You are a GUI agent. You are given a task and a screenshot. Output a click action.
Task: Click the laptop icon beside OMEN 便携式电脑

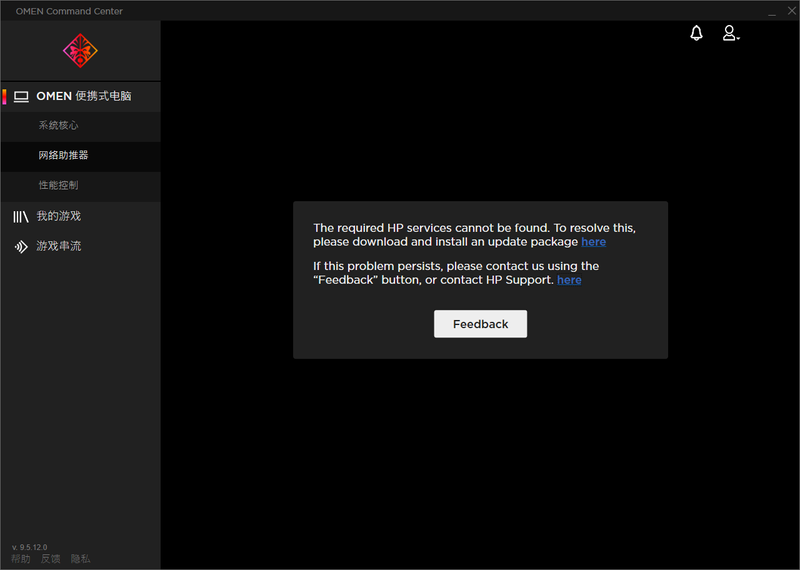point(21,96)
